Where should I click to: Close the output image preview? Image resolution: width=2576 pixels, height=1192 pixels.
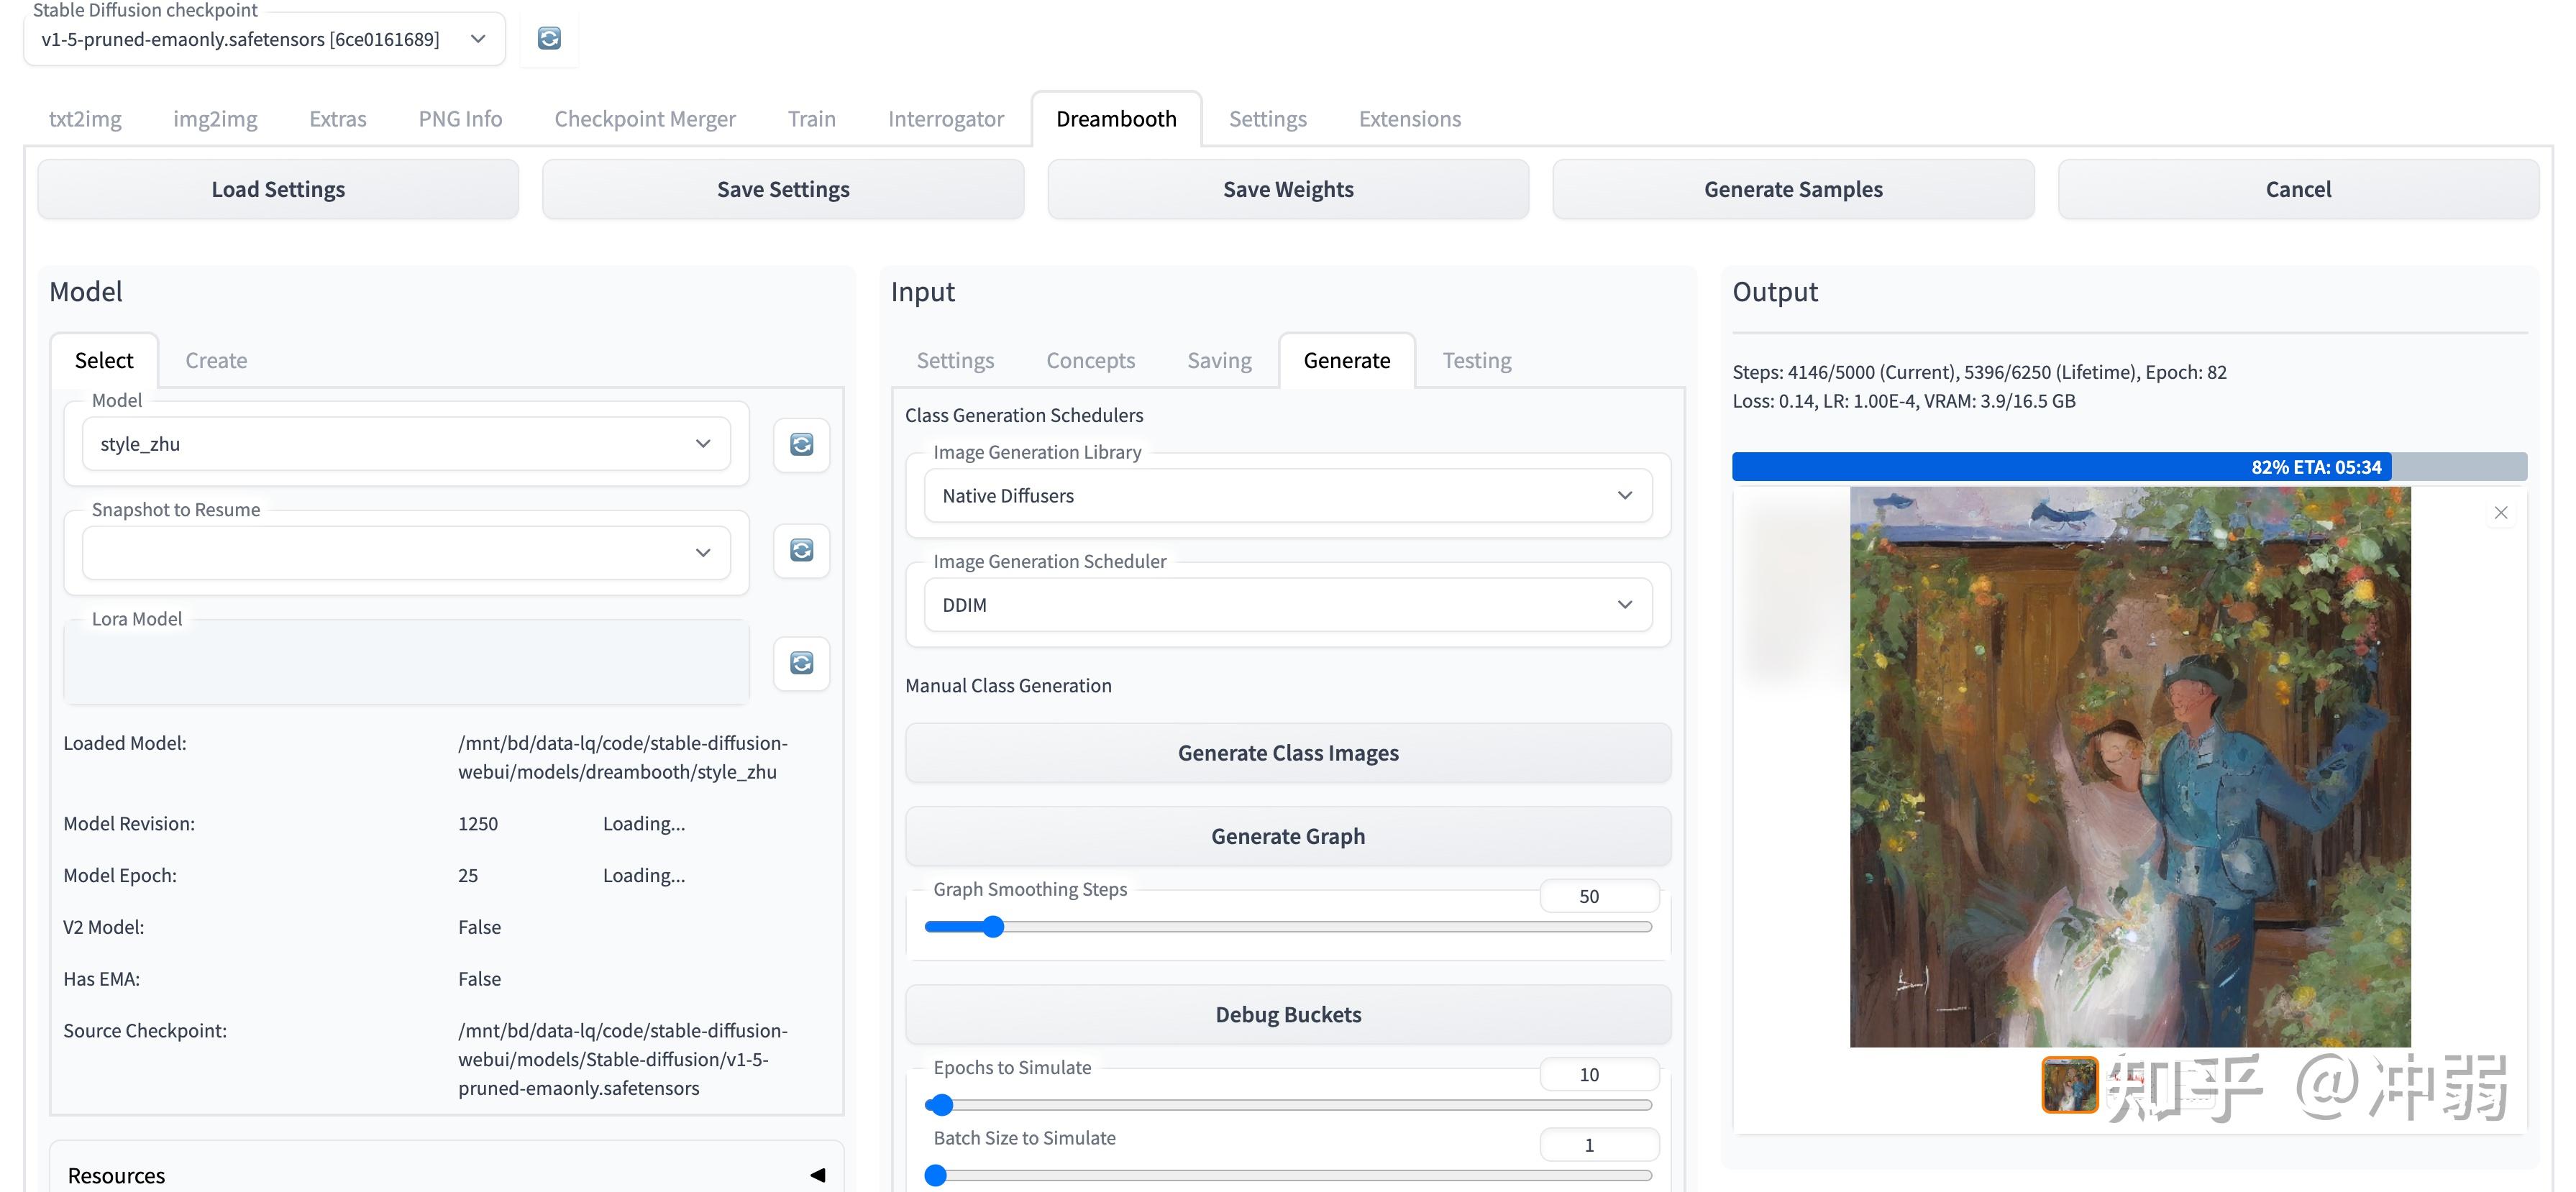pyautogui.click(x=2500, y=513)
